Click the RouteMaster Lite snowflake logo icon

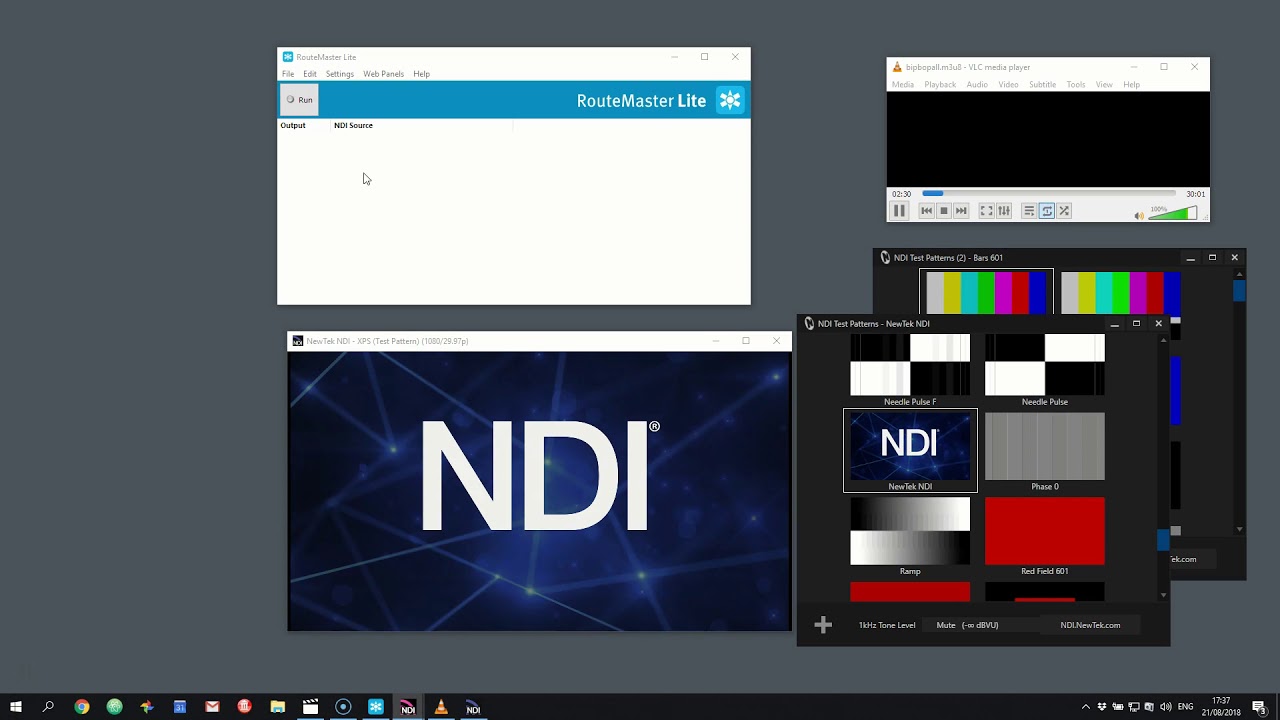click(731, 100)
